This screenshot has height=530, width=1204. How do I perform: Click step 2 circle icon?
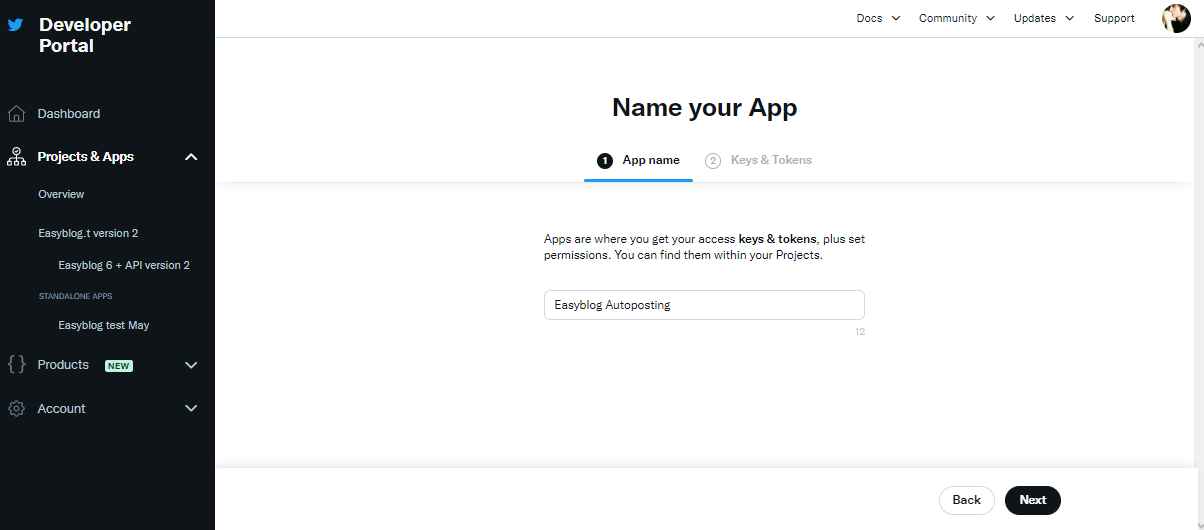[x=713, y=160]
